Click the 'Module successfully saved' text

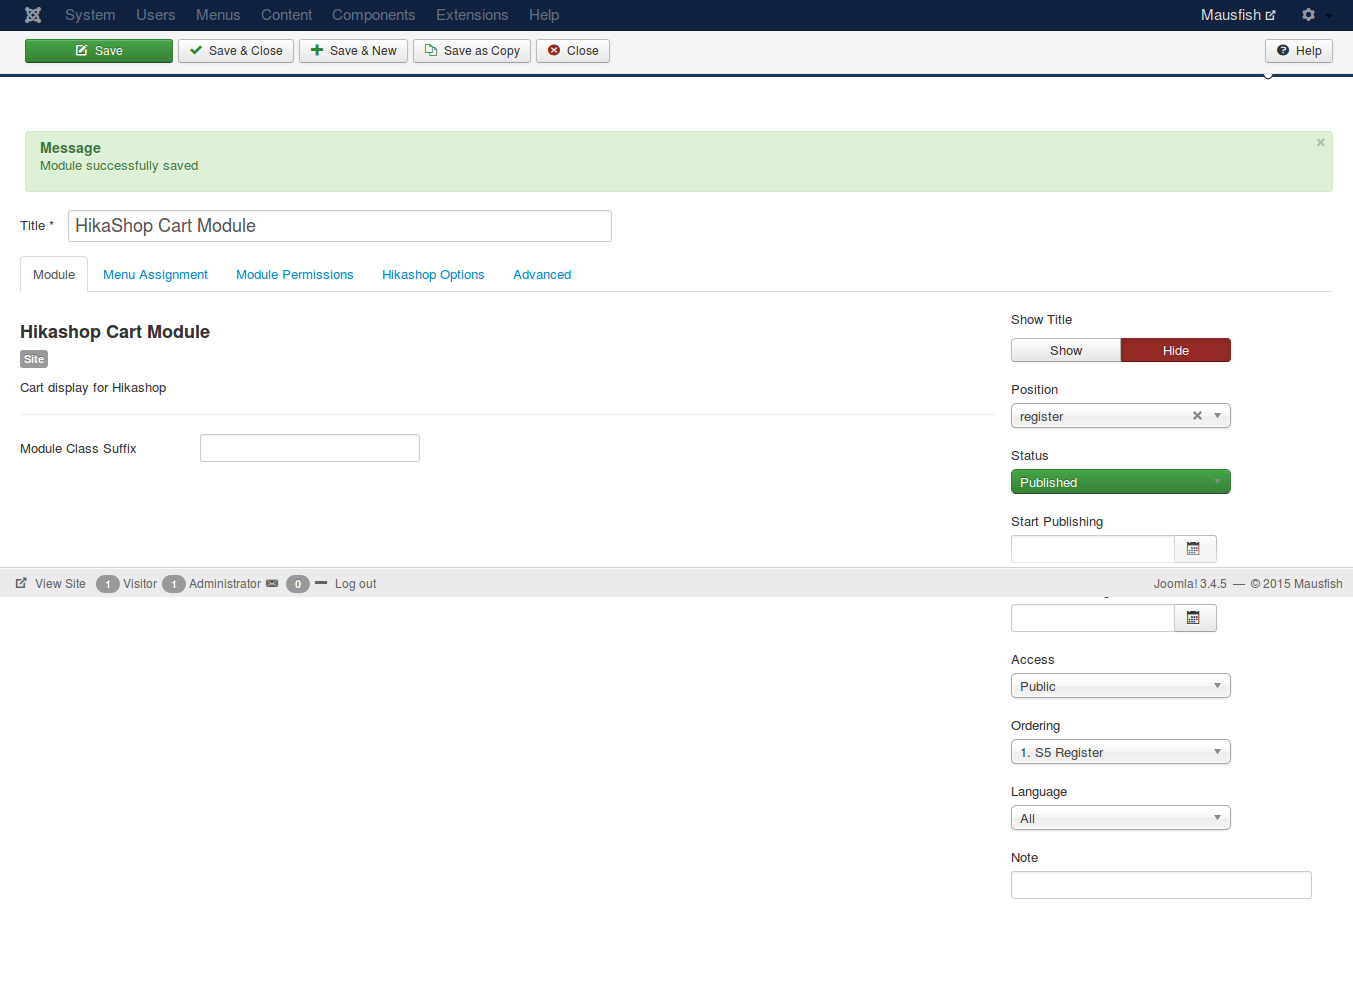click(119, 166)
